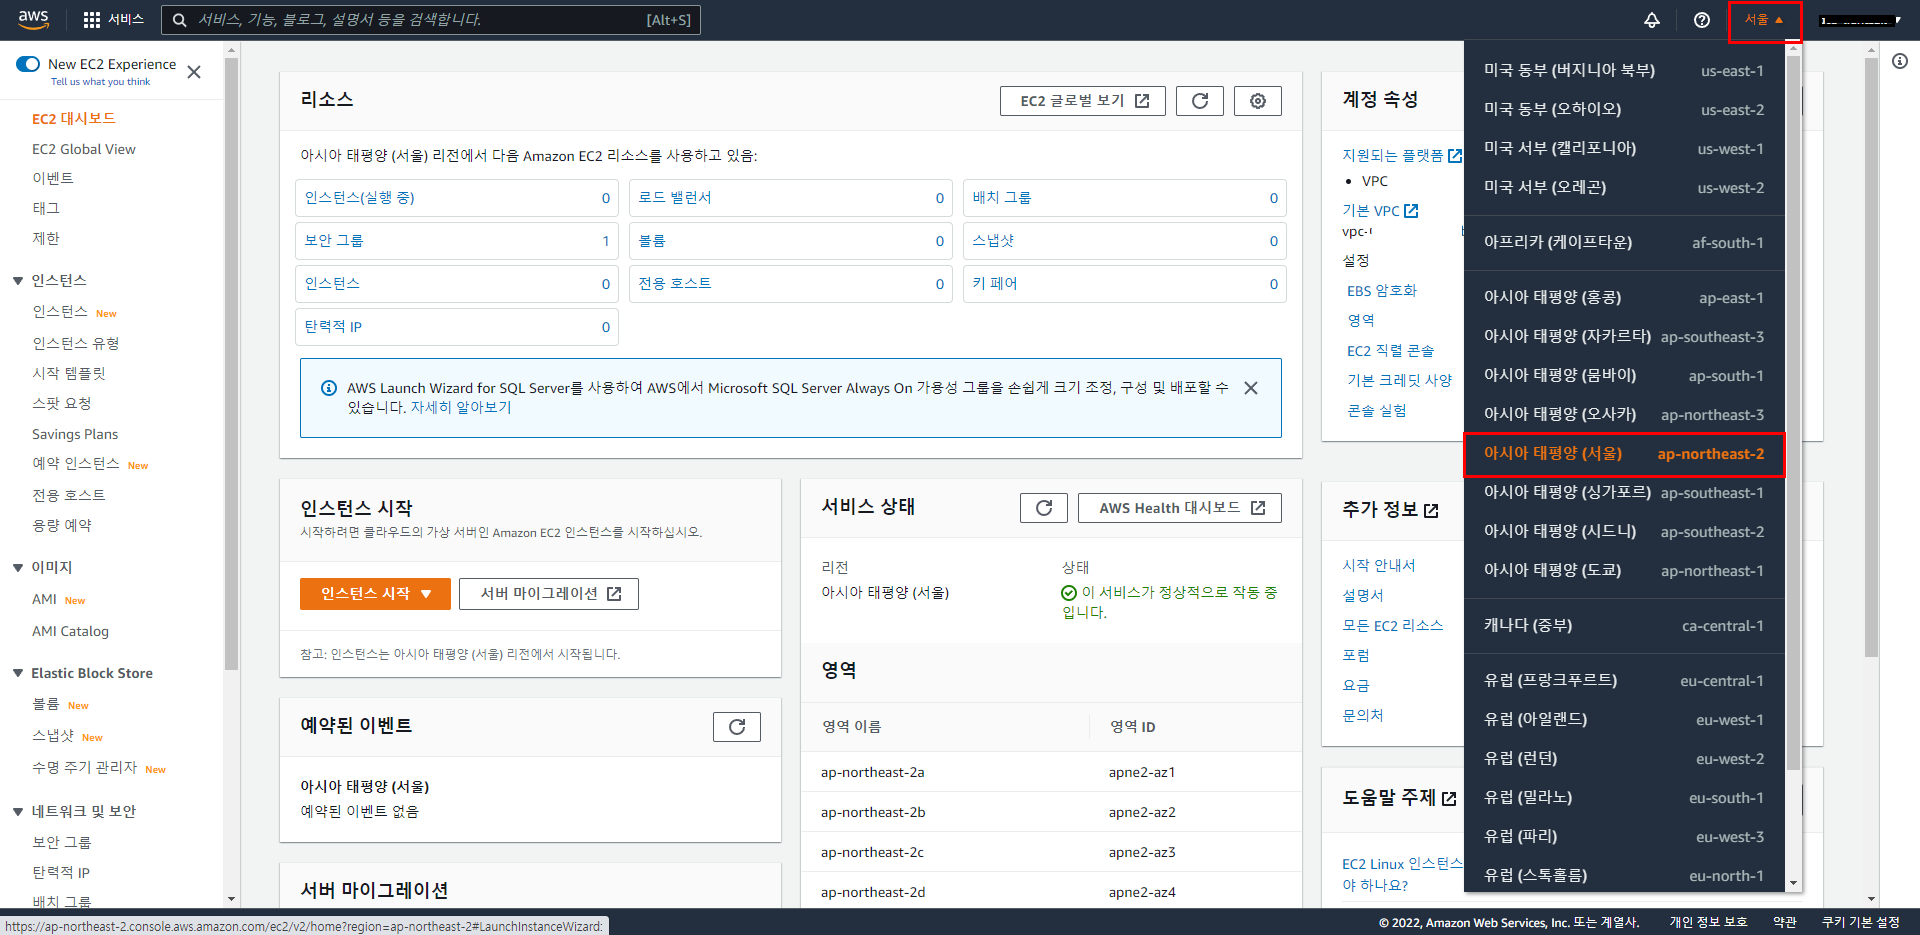
Task: Open 기본 VPC link
Action: click(x=1380, y=211)
